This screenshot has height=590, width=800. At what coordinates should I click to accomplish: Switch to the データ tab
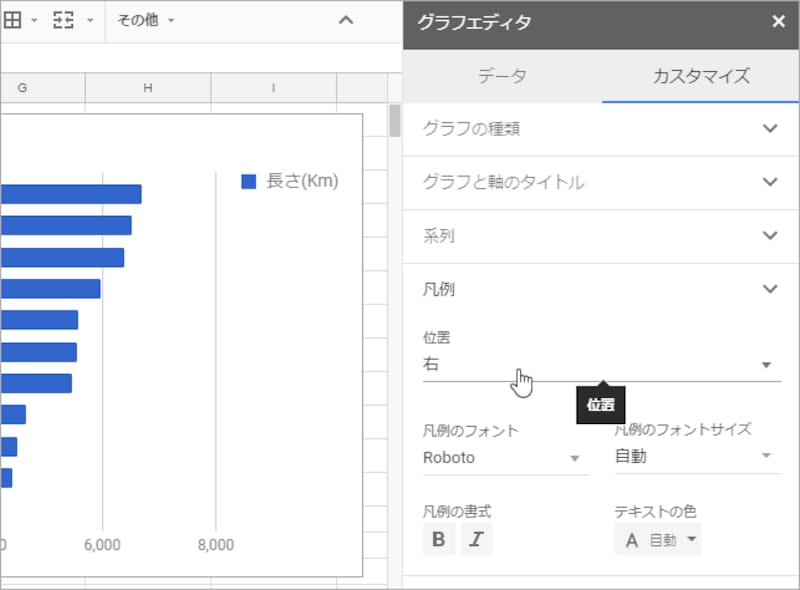[504, 75]
